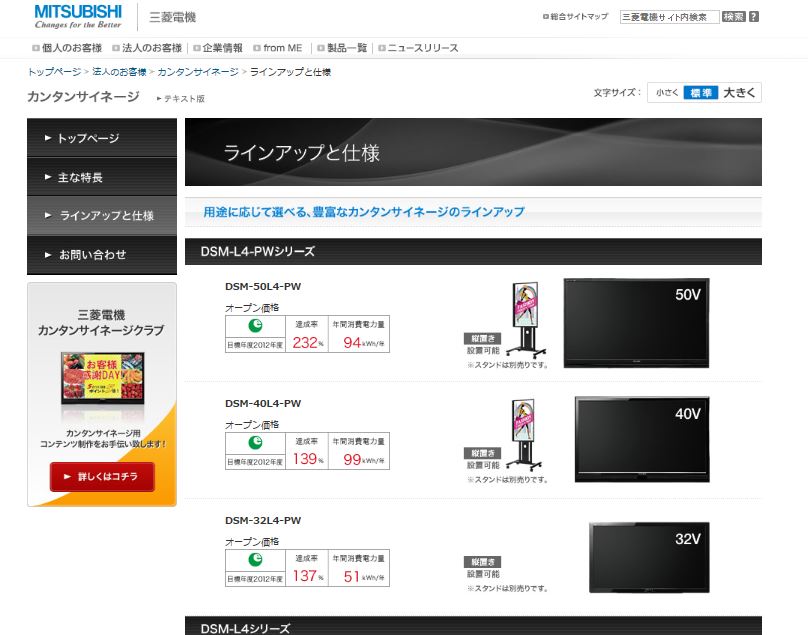This screenshot has width=808, height=635.
Task: Click the 検索 search button
Action: point(733,16)
